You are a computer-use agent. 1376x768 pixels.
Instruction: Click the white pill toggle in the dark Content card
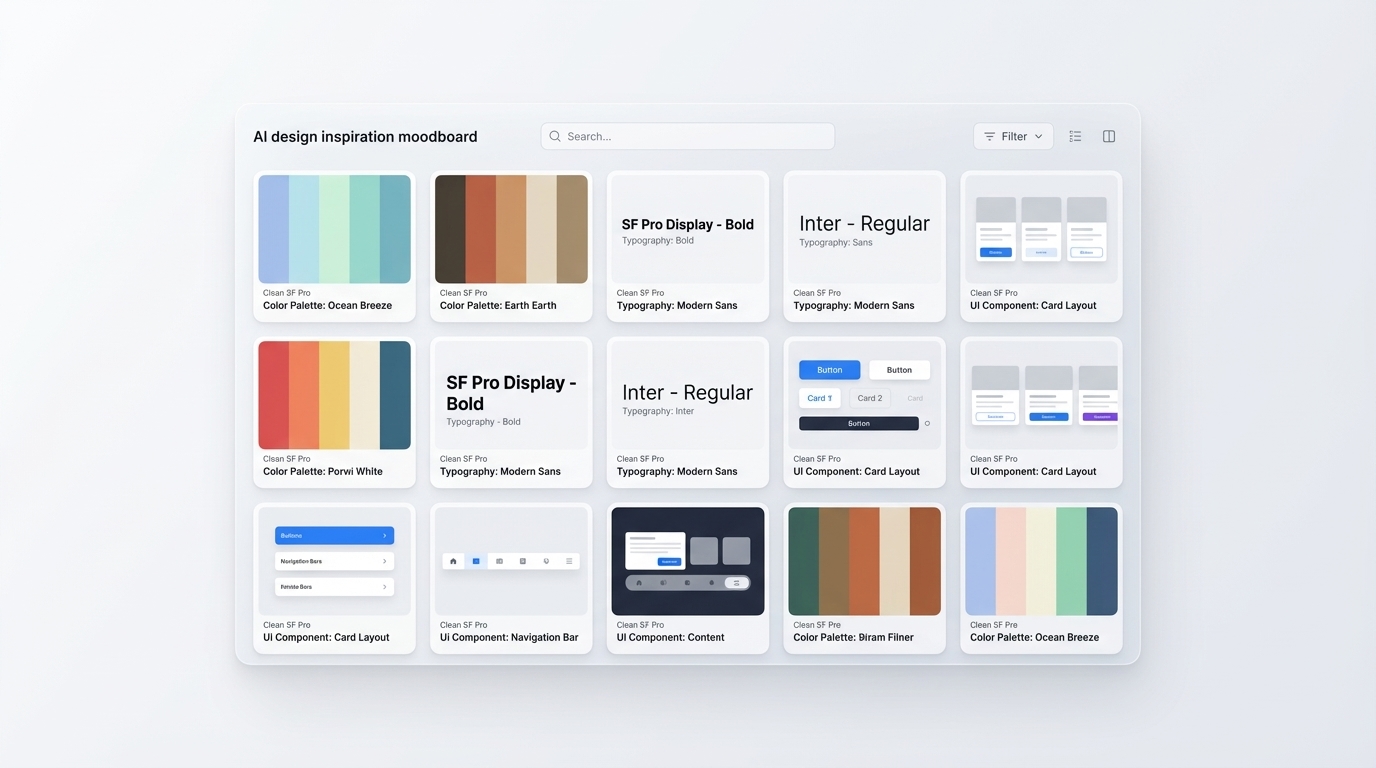(x=737, y=583)
